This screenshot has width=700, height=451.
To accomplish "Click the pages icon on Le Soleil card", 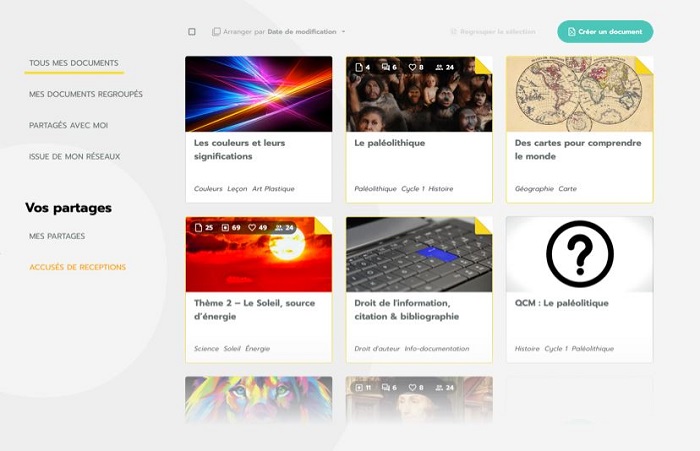I will coord(199,228).
